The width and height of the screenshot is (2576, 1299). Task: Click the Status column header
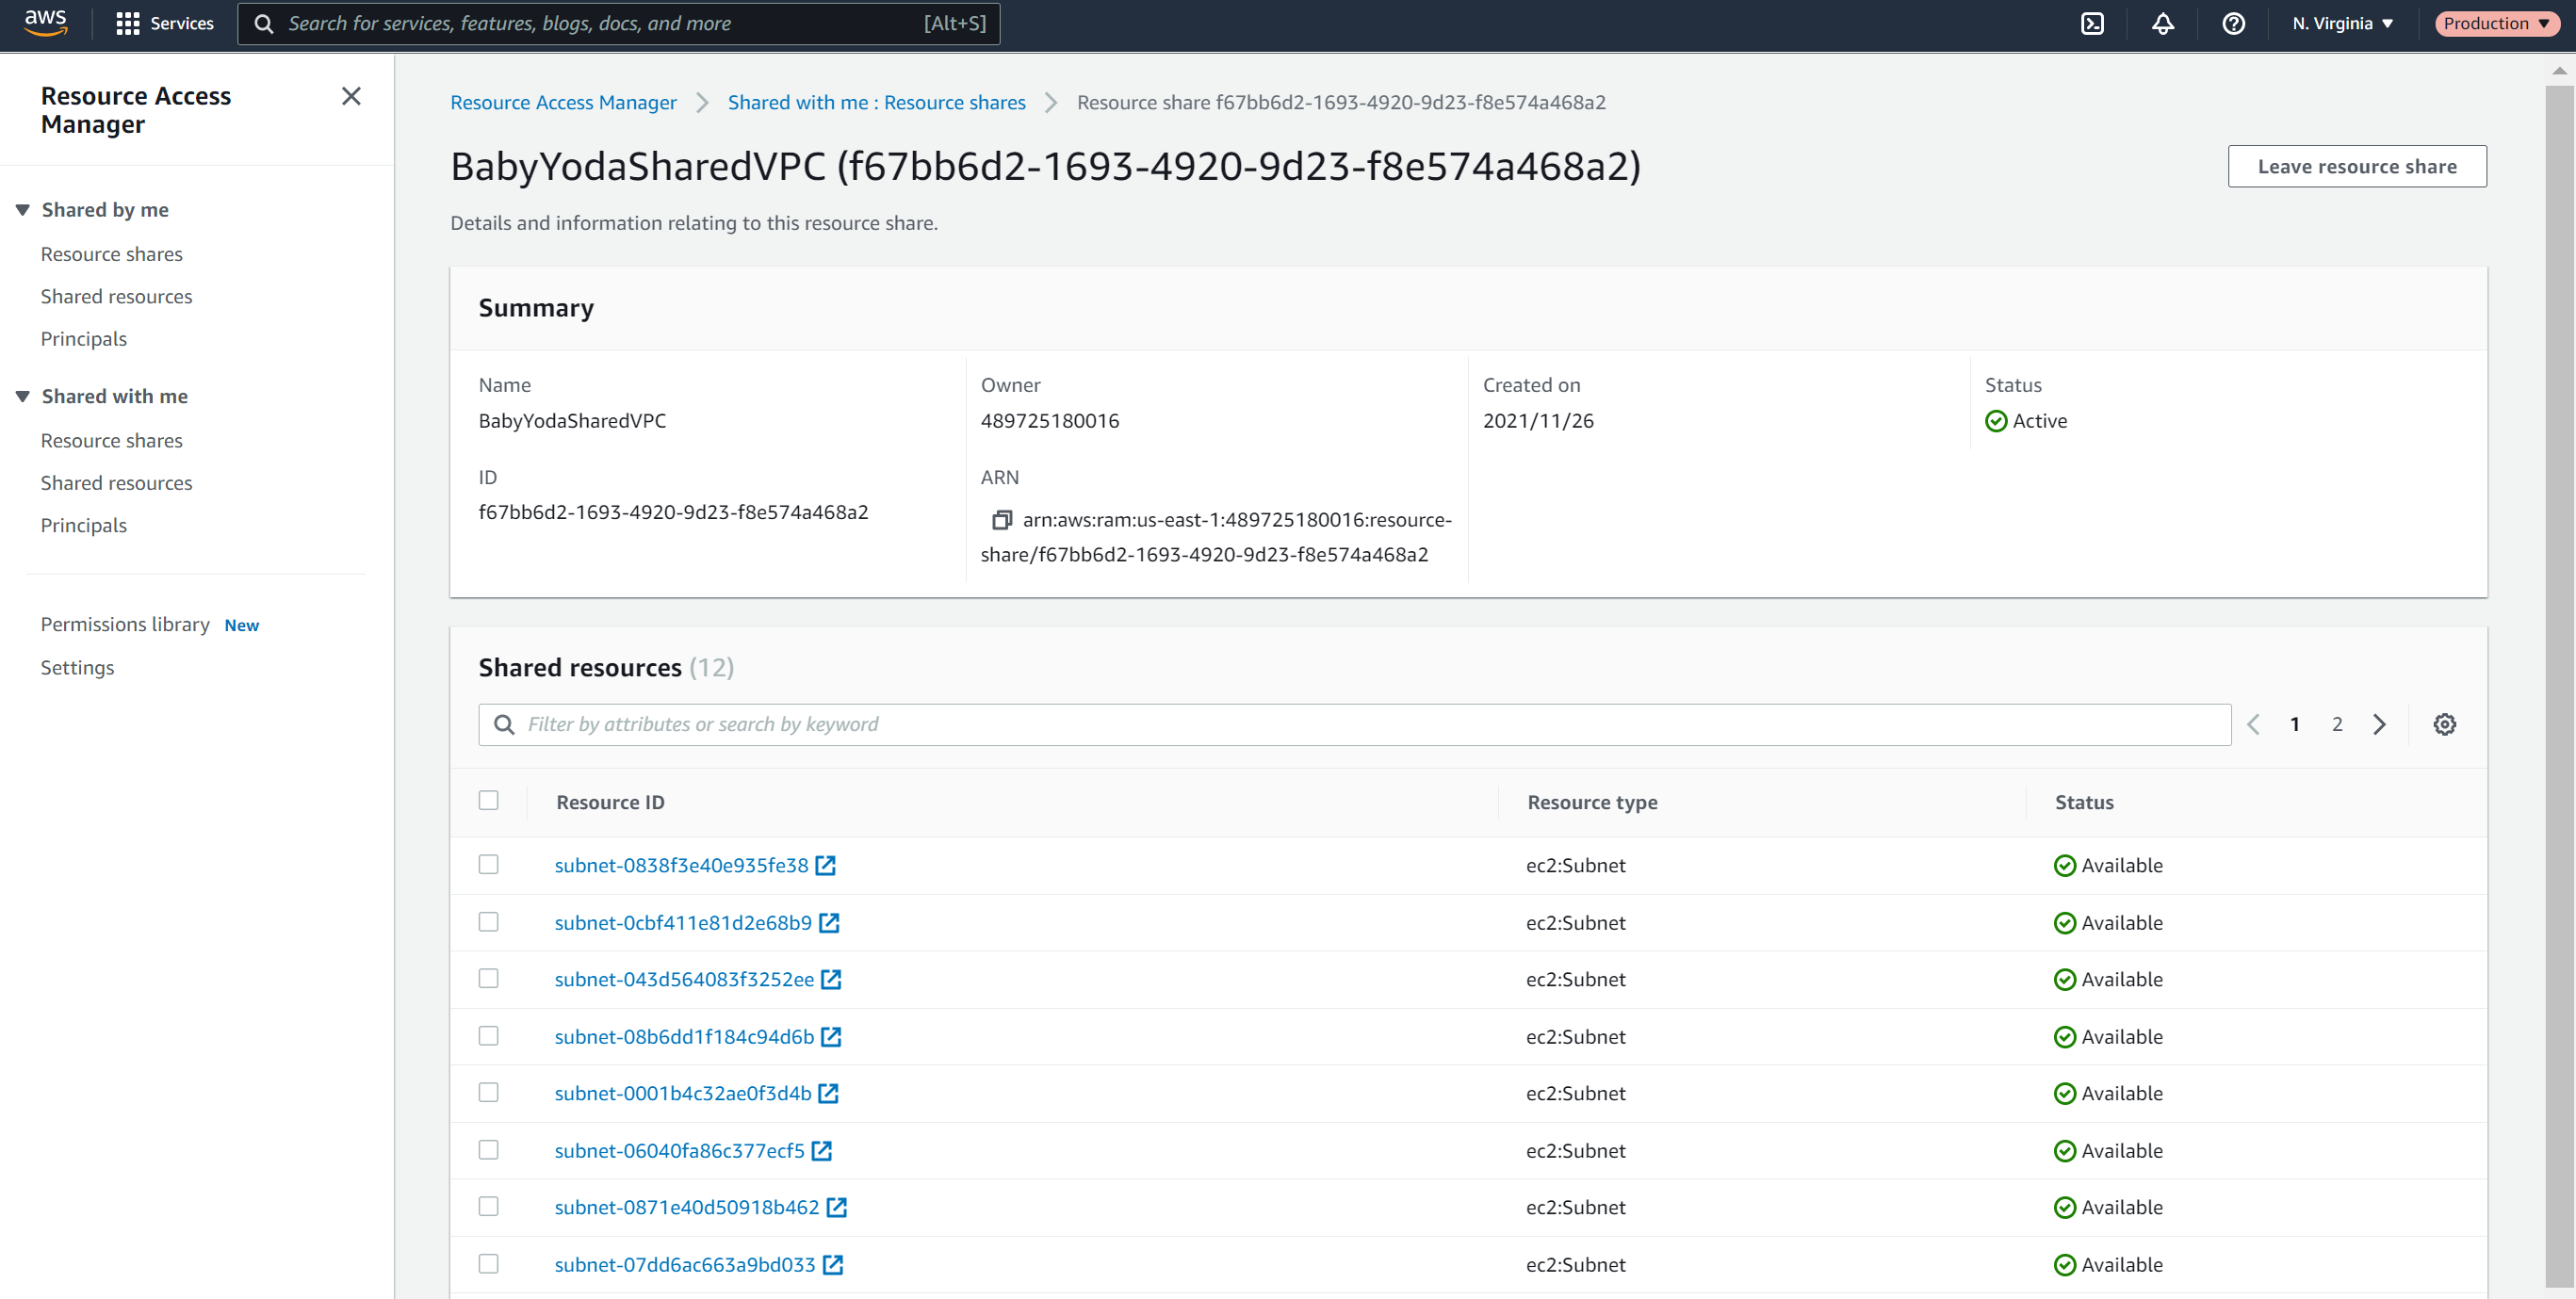pos(2084,802)
